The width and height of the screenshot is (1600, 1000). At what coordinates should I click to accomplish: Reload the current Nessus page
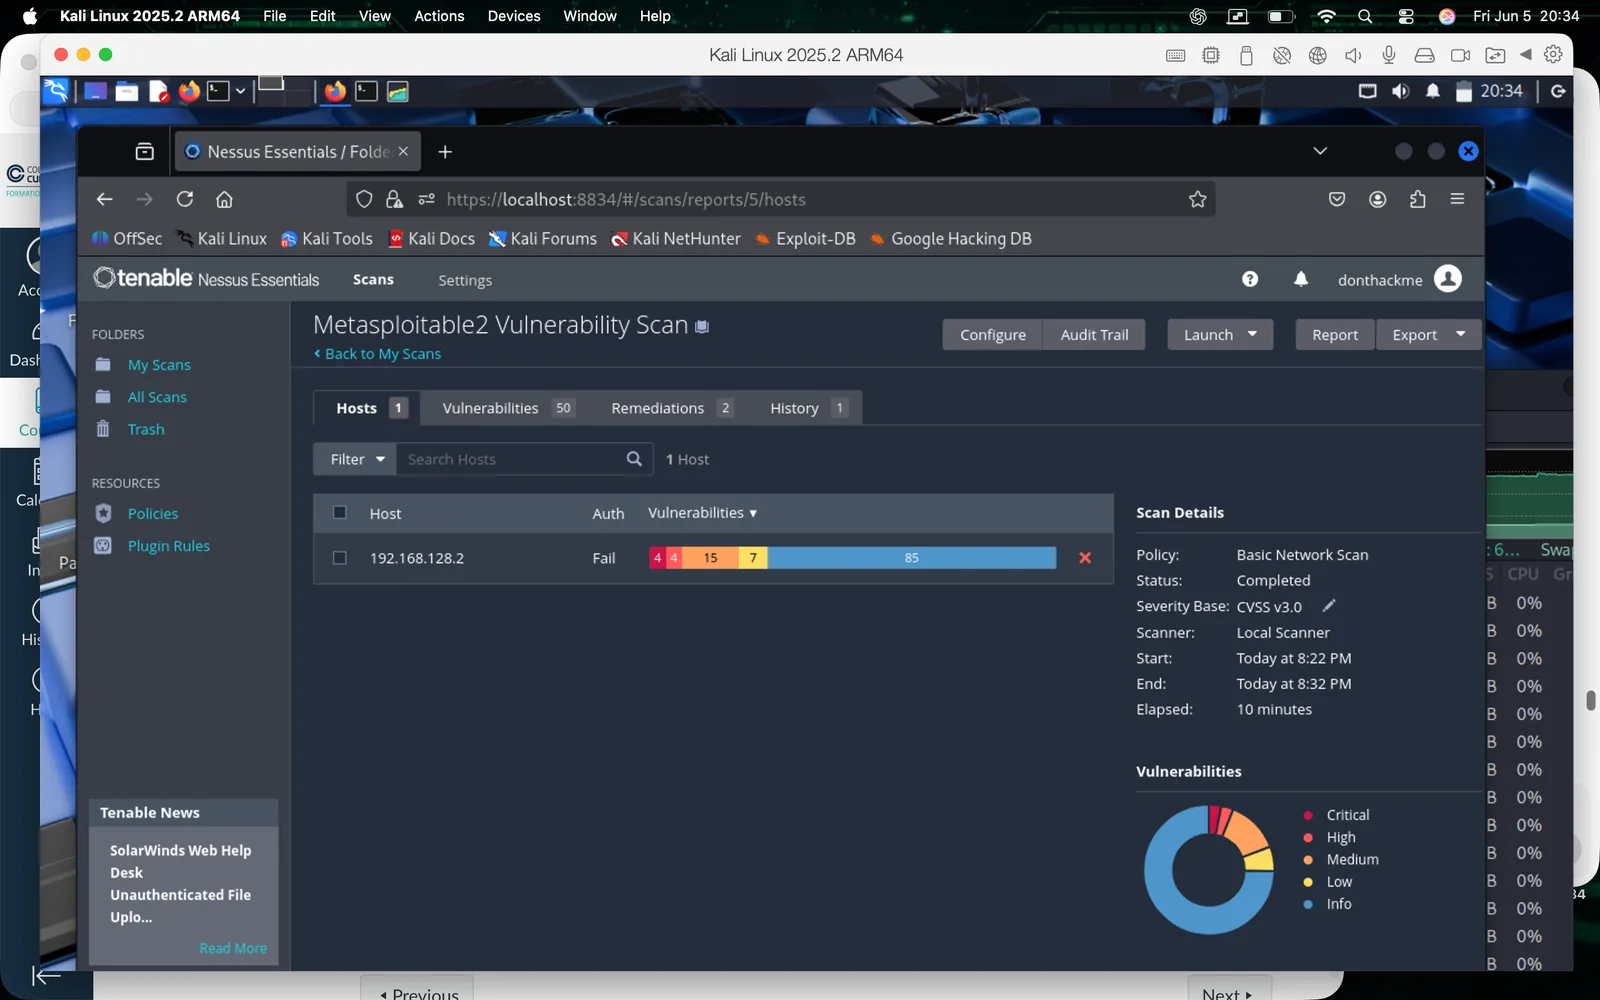185,199
